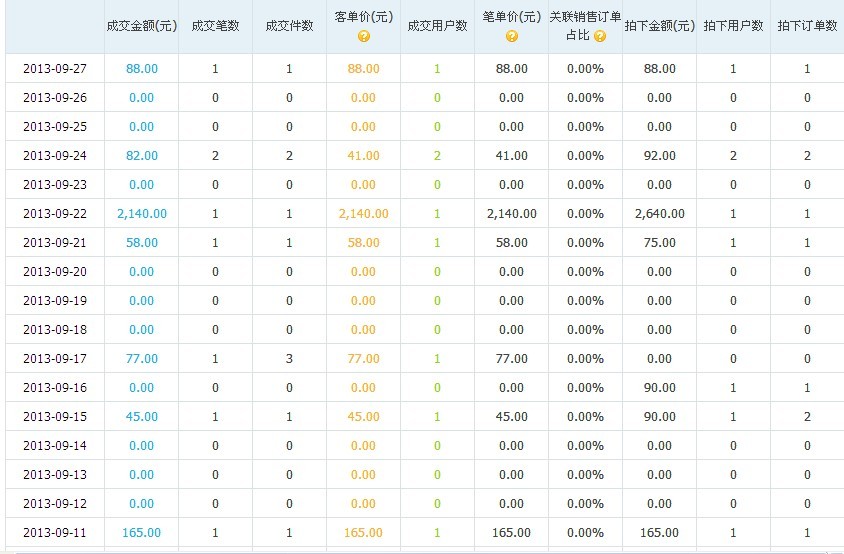Select the date cell 2013-09-20
Screen dimensions: 844x554
coord(55,272)
